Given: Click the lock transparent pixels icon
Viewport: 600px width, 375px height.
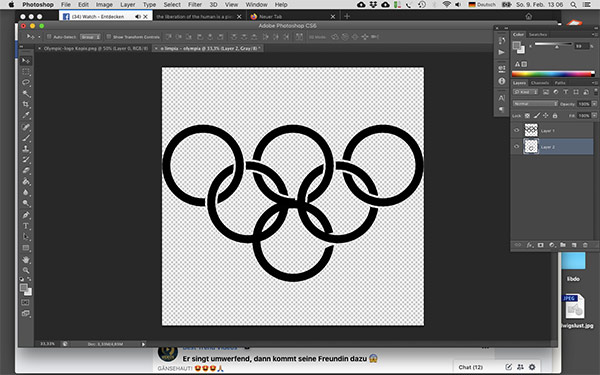Looking at the screenshot, I should (x=527, y=116).
